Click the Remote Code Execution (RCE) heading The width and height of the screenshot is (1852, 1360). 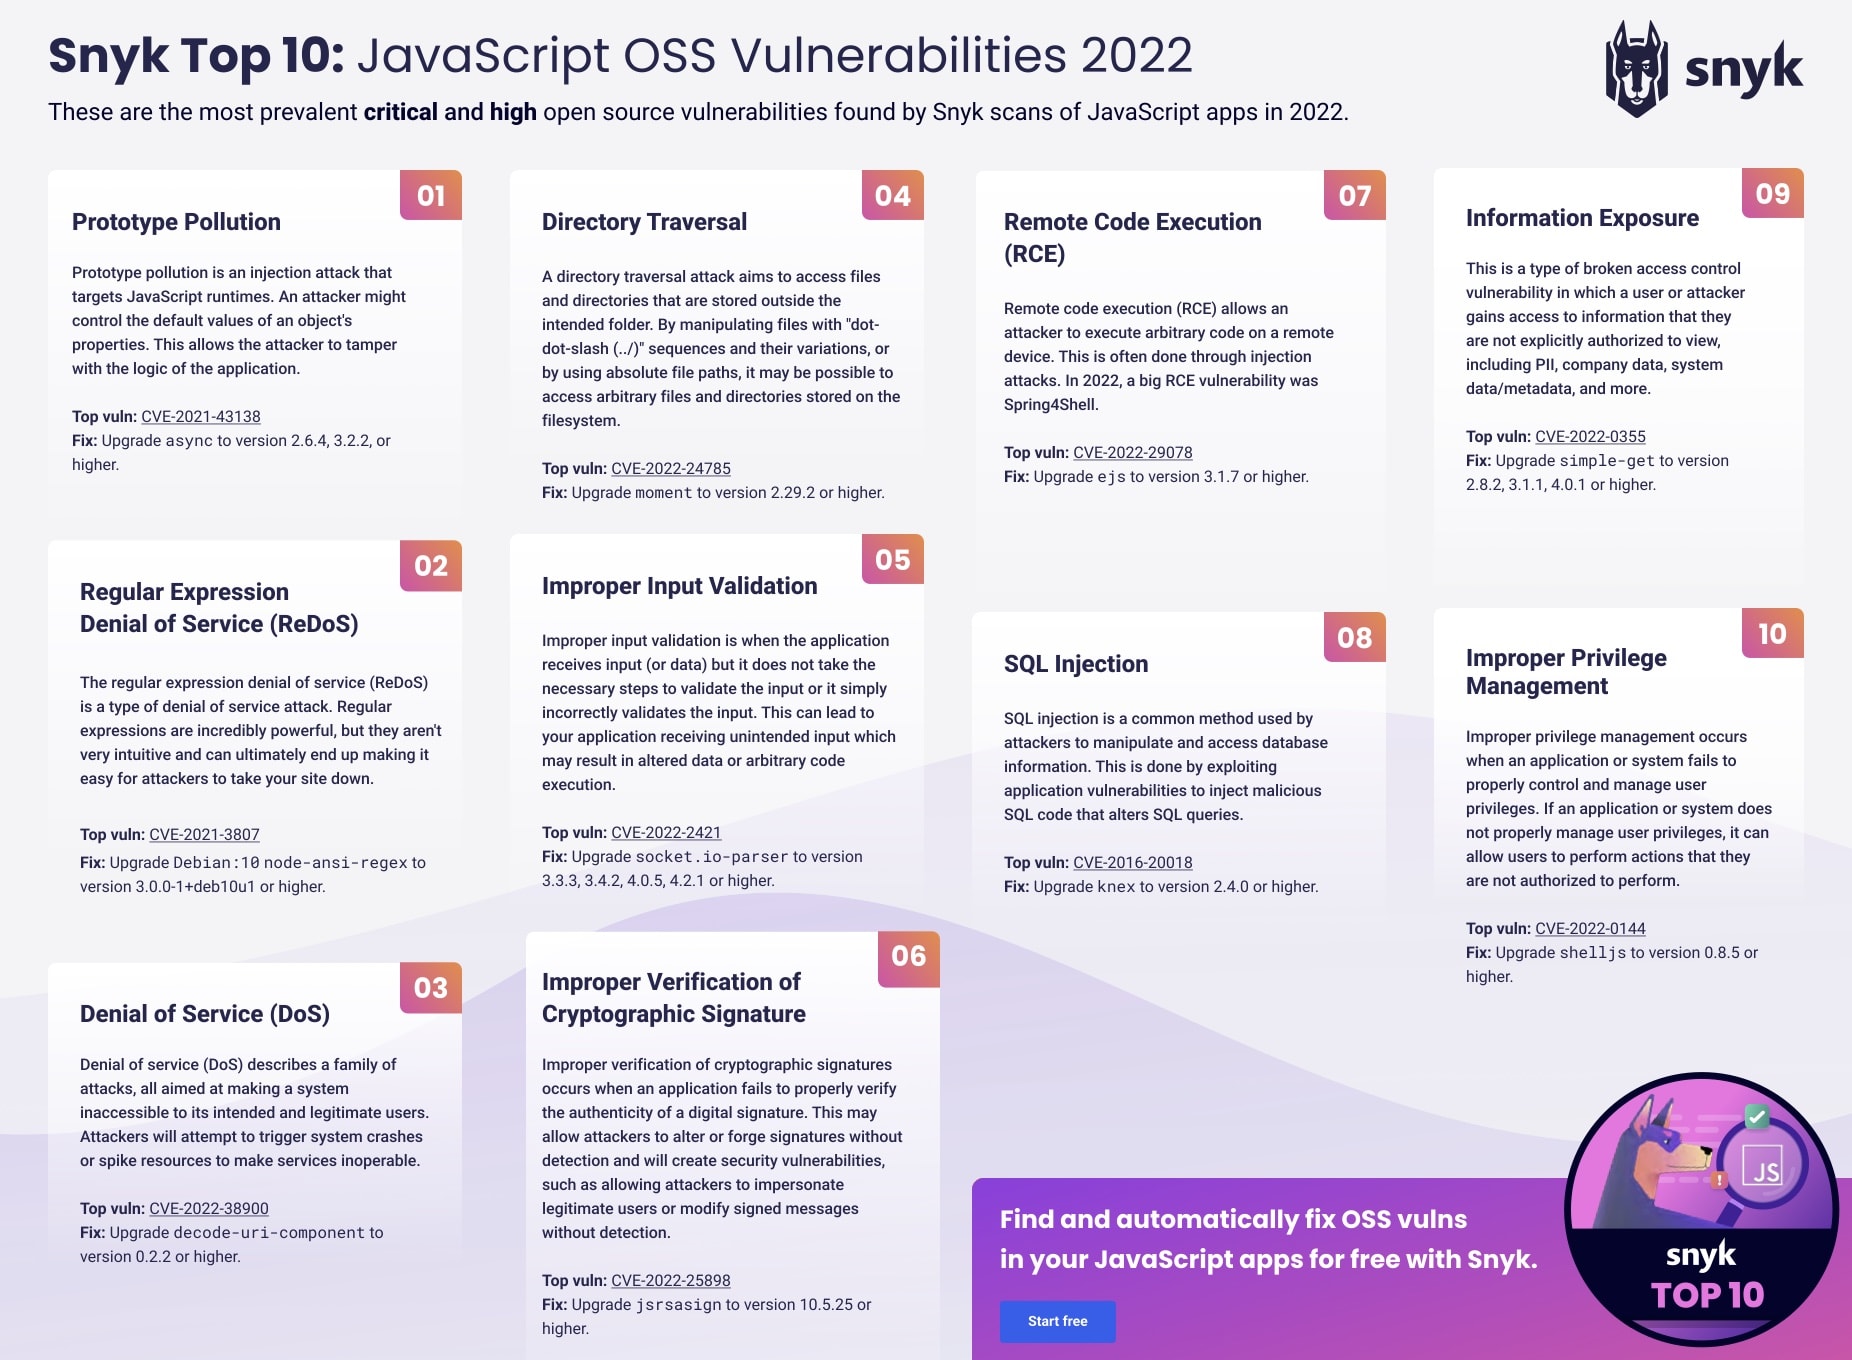1133,238
